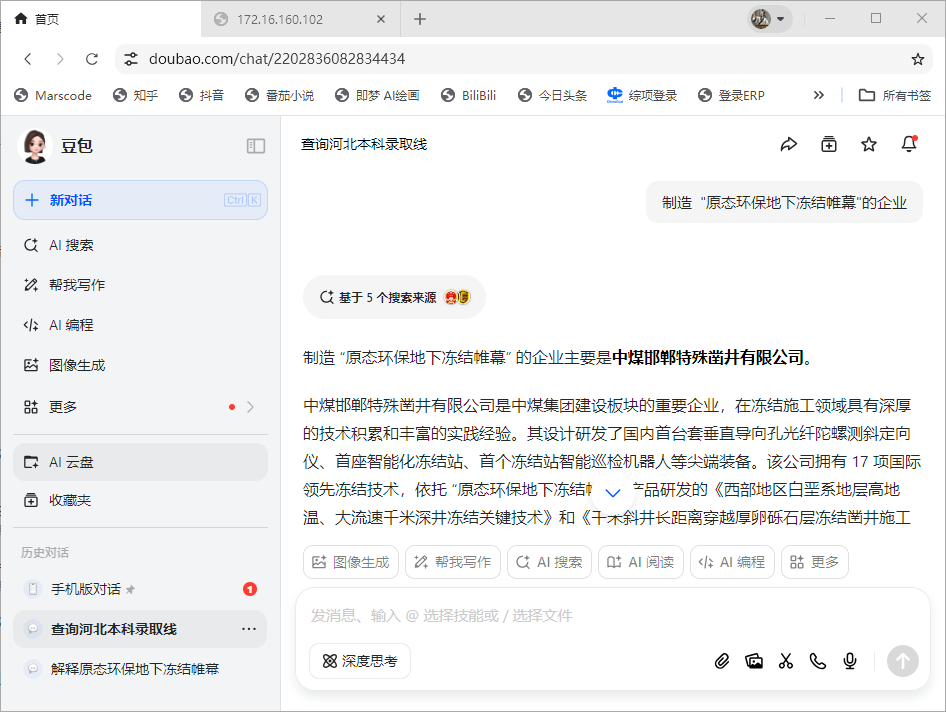Open notifications with the bell icon

[908, 144]
